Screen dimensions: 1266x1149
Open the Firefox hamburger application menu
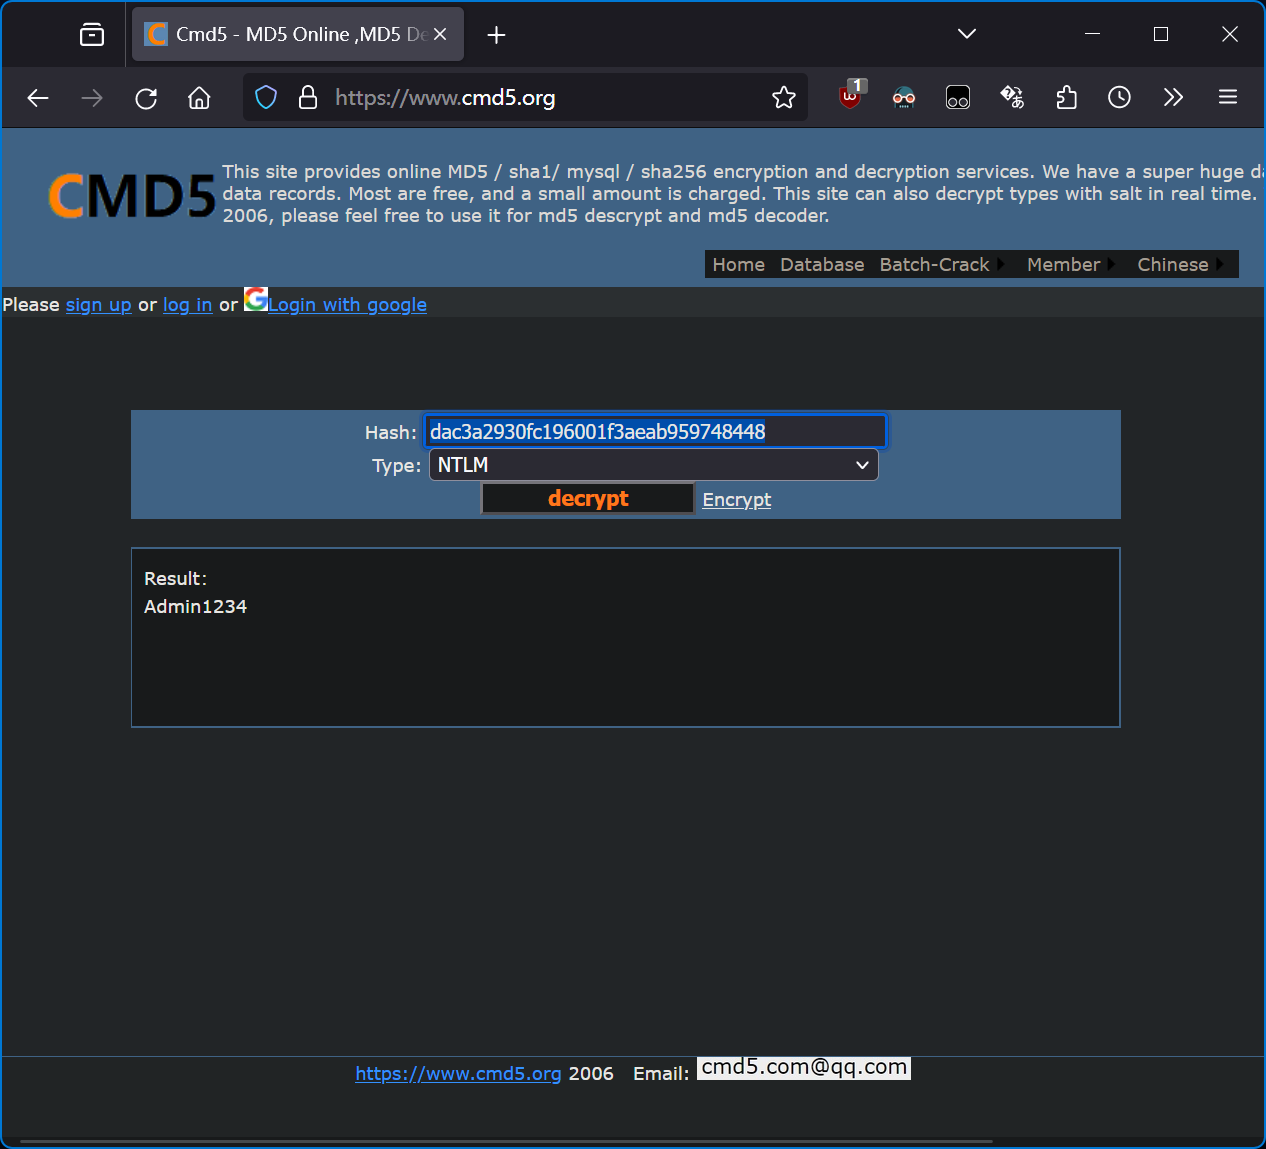click(1228, 97)
